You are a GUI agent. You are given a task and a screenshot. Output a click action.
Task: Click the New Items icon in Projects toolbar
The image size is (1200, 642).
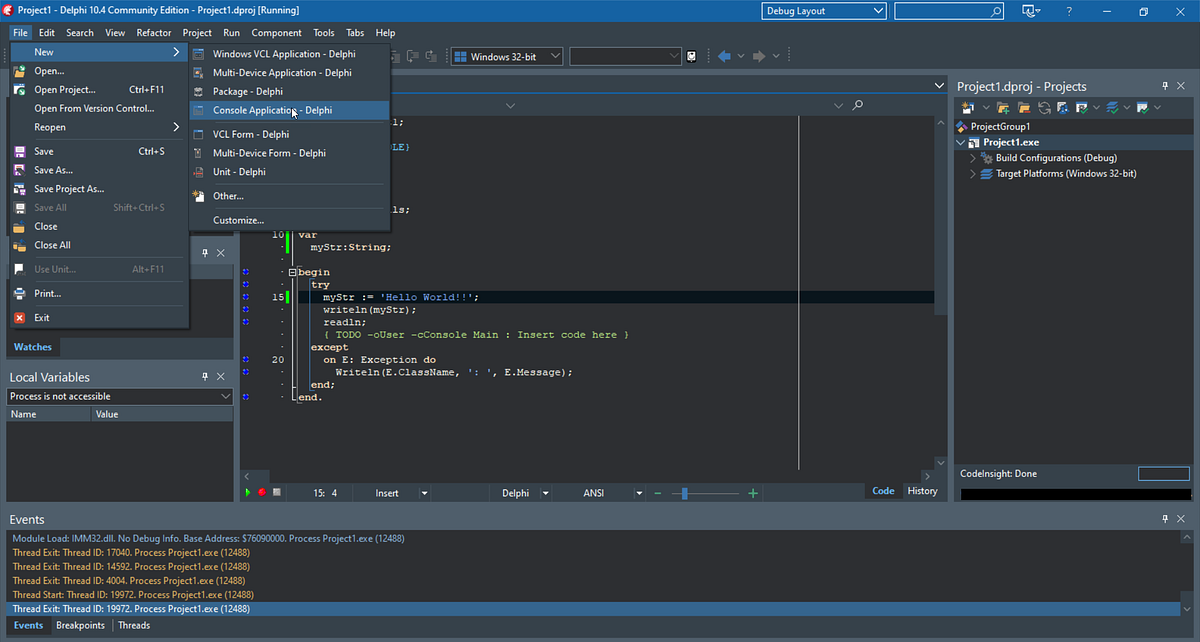(x=966, y=107)
